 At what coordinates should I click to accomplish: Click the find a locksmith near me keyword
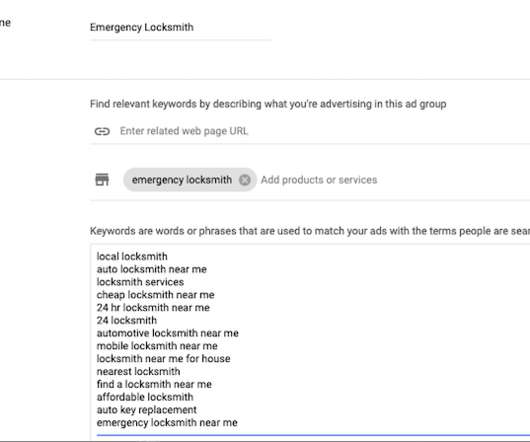tap(154, 385)
